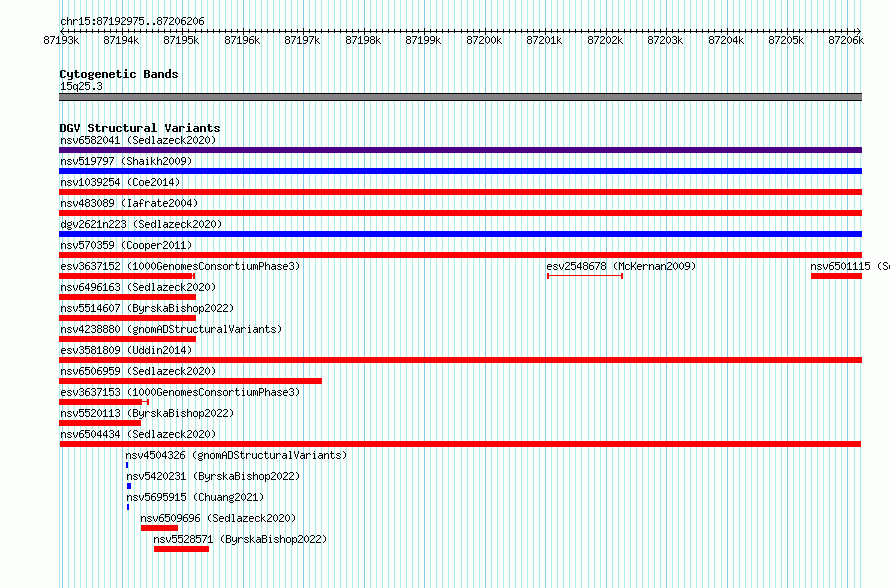Click the thin red esv2548678 interval bar
This screenshot has height=588, width=890.
pyautogui.click(x=585, y=276)
